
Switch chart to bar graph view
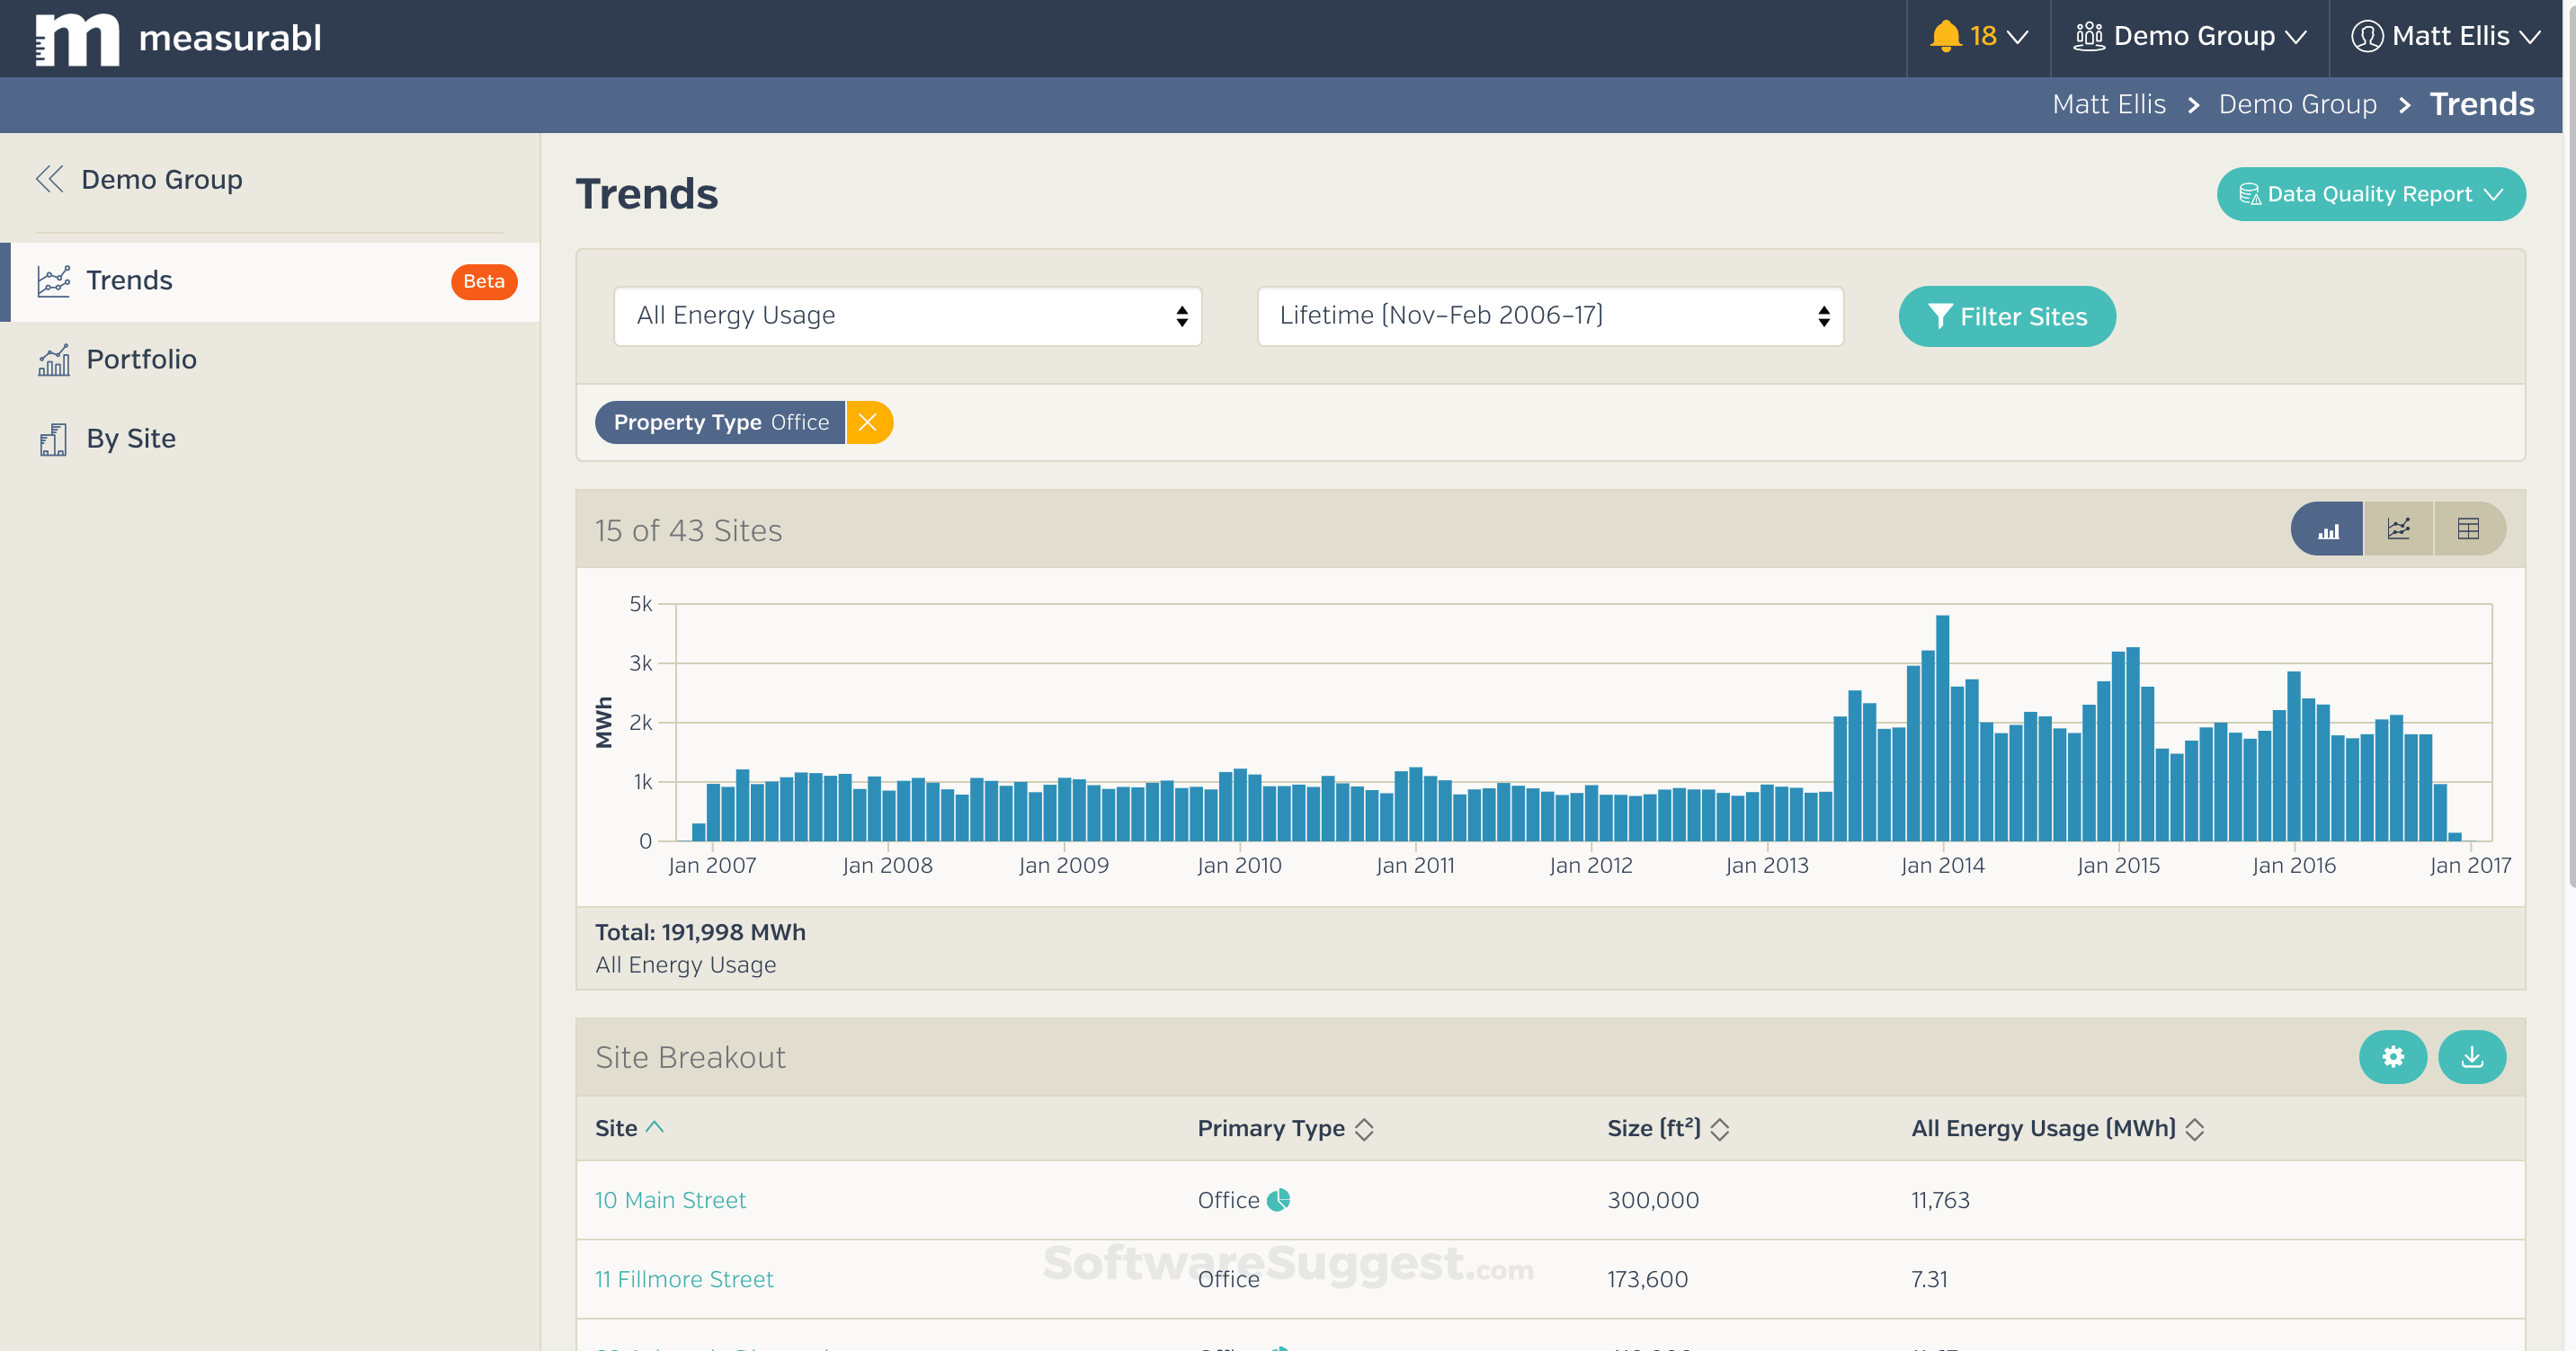[2327, 529]
